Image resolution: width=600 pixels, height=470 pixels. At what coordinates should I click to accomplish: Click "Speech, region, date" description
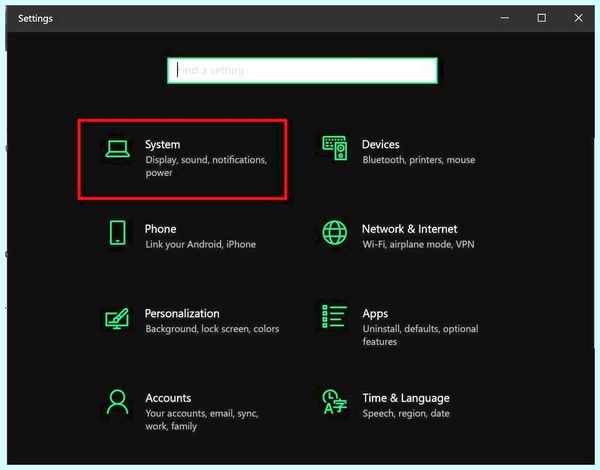tap(406, 413)
